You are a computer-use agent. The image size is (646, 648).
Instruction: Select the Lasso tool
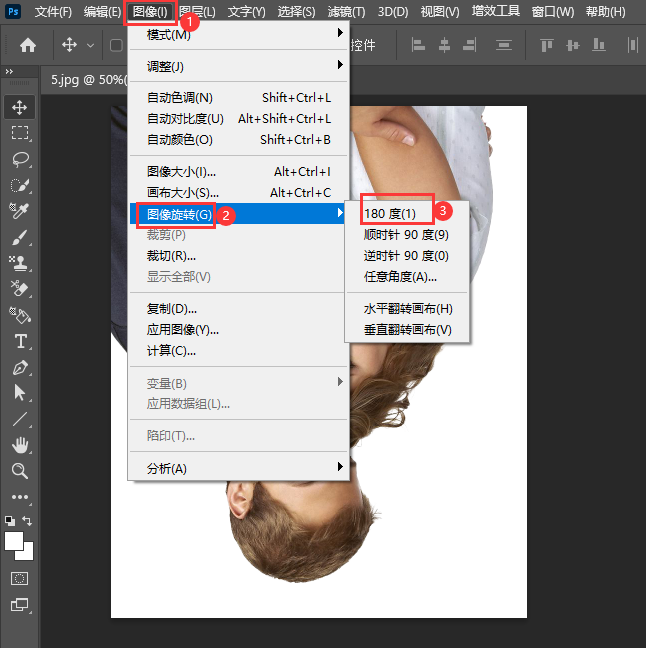click(20, 159)
